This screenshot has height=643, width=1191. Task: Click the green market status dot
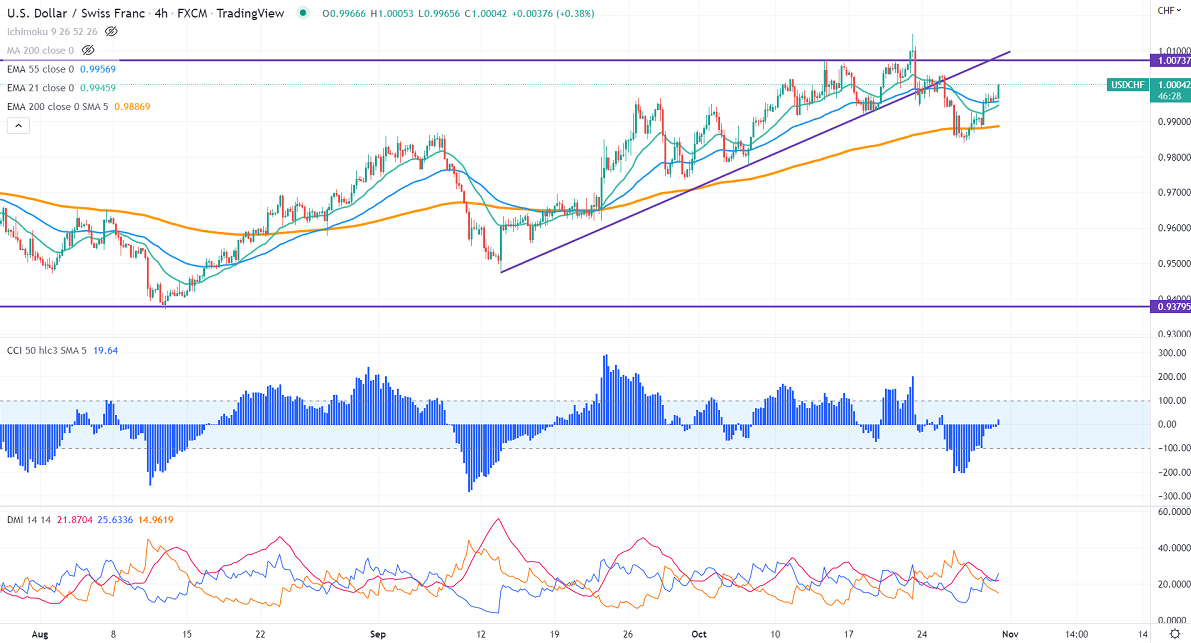click(x=303, y=13)
